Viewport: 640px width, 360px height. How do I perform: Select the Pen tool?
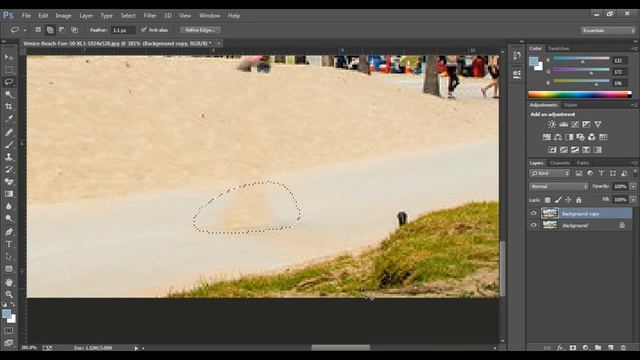click(9, 232)
